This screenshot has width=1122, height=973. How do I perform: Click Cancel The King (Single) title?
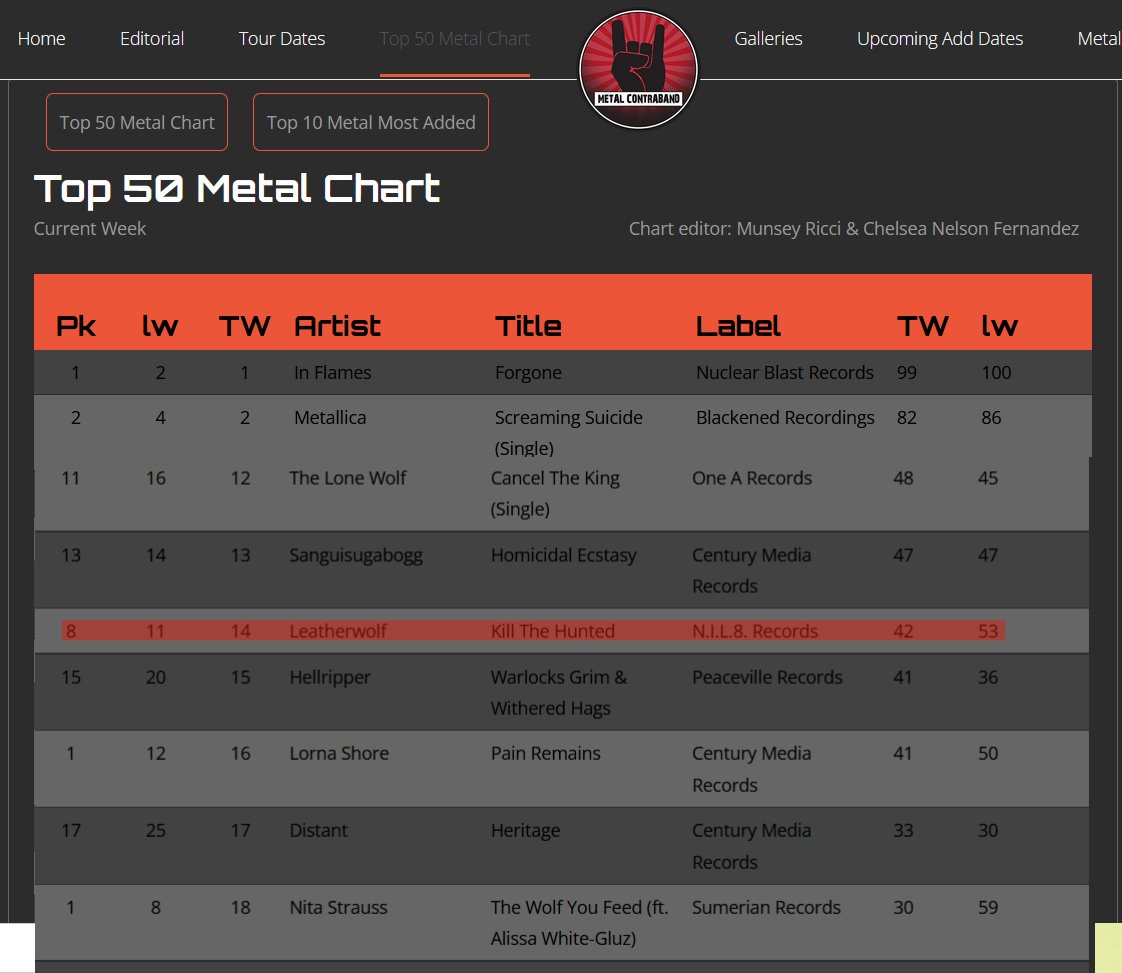click(555, 494)
